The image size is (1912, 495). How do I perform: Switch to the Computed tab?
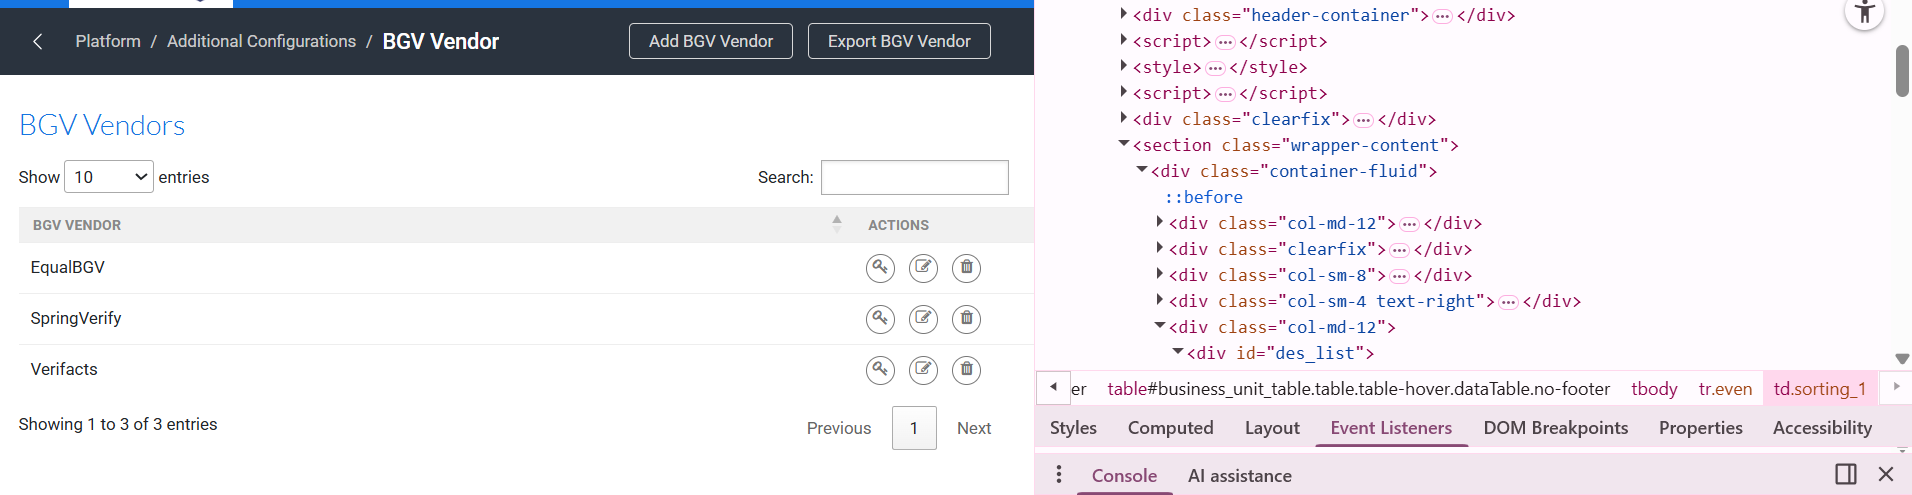[x=1170, y=428]
